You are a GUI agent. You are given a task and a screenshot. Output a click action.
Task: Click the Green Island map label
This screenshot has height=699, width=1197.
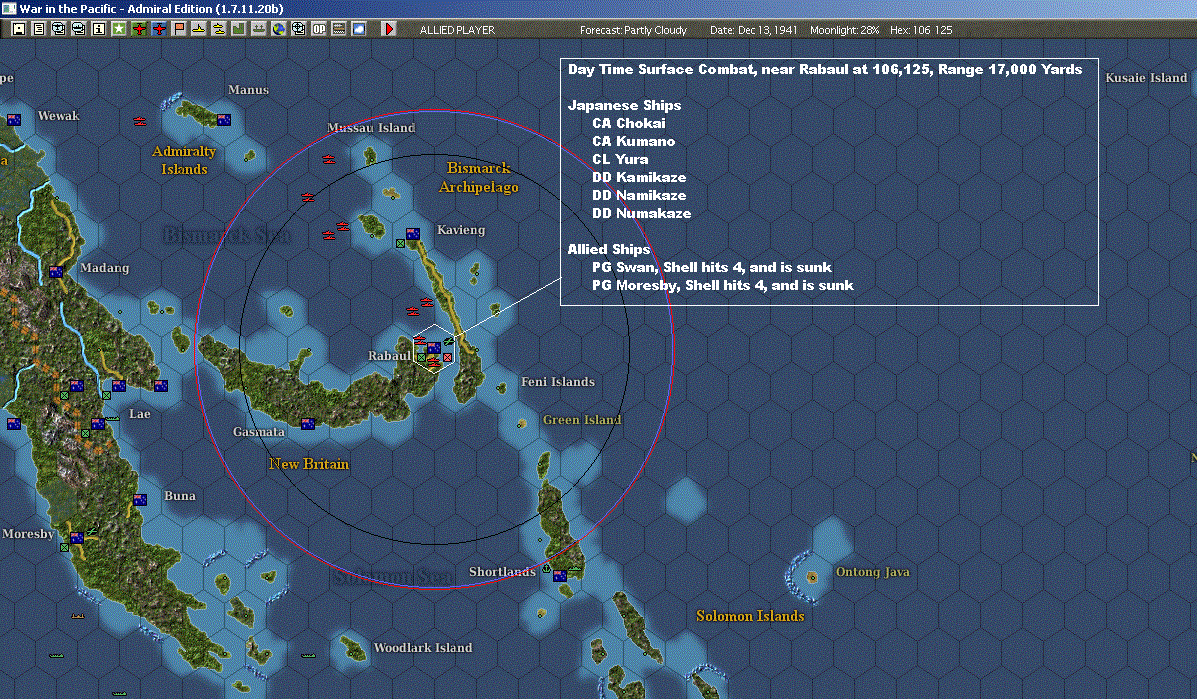click(x=582, y=420)
